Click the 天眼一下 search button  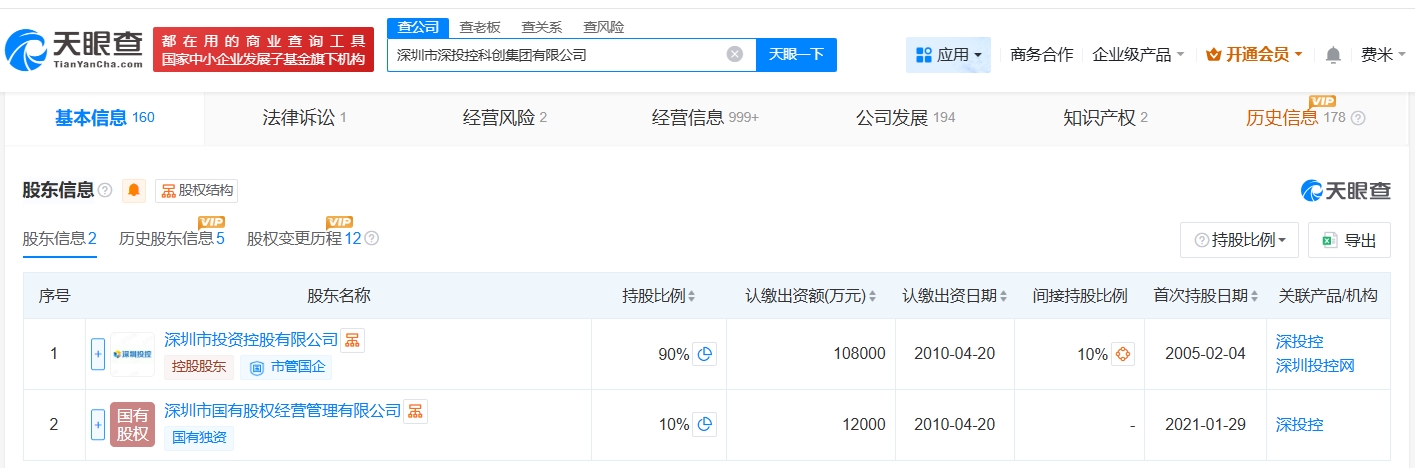click(796, 55)
